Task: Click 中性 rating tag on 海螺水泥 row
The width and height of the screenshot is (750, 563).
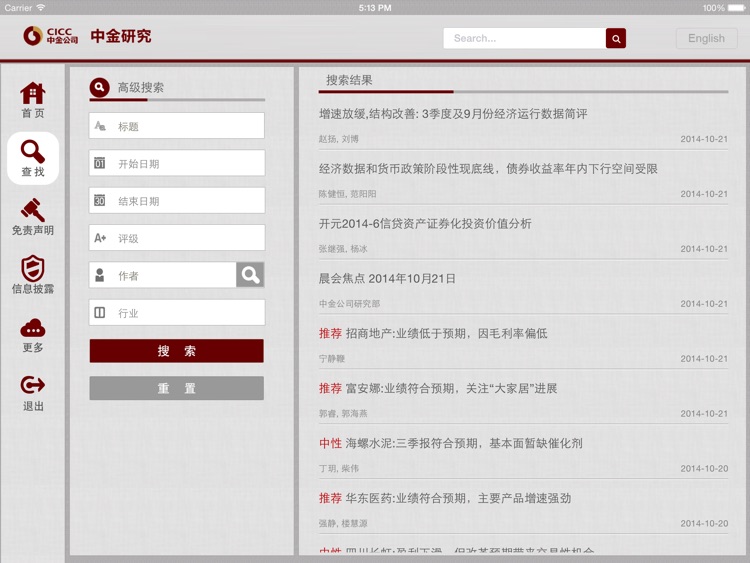Action: [330, 443]
